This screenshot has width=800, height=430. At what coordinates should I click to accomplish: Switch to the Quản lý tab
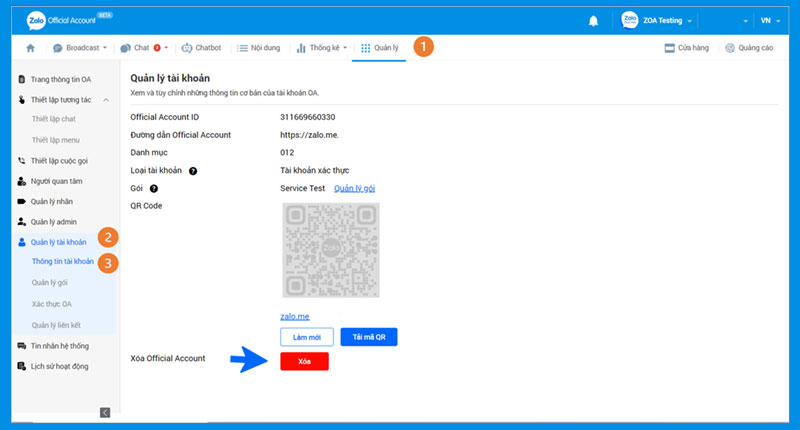click(382, 48)
